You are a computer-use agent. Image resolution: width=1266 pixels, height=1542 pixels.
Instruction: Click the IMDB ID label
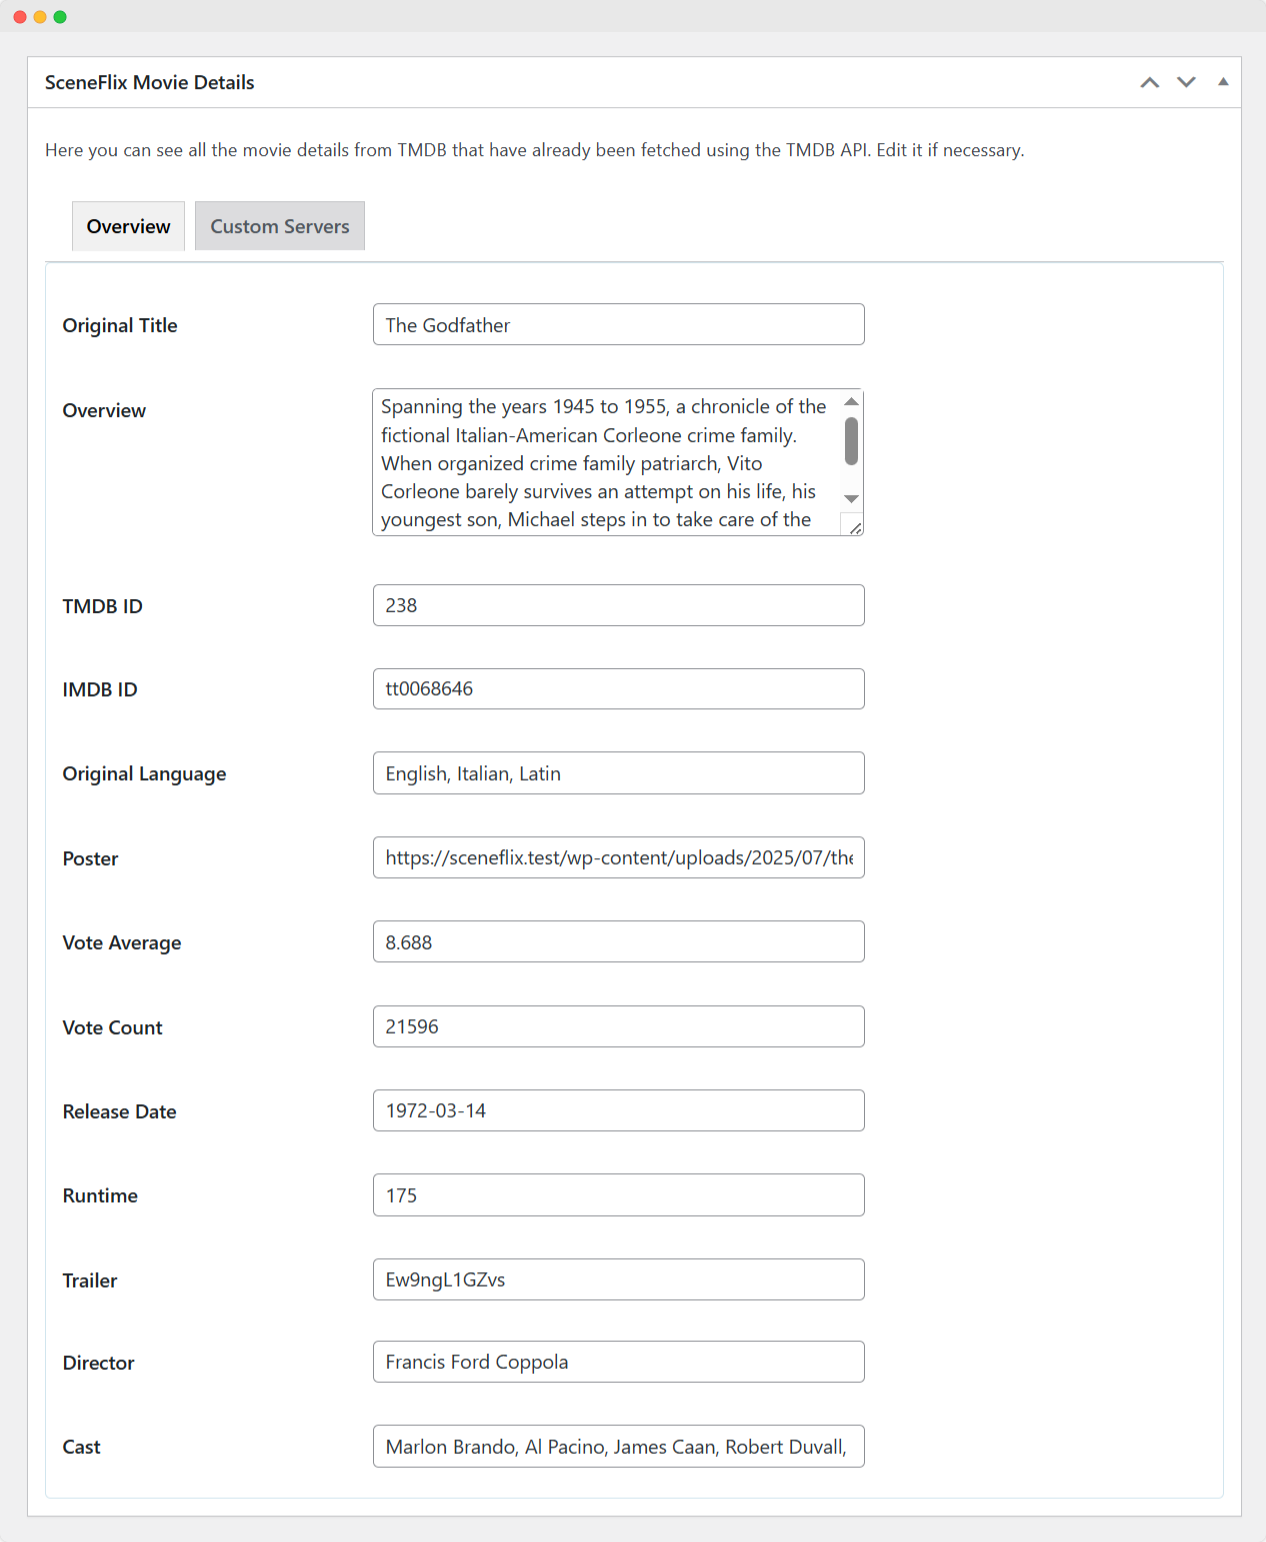100,690
